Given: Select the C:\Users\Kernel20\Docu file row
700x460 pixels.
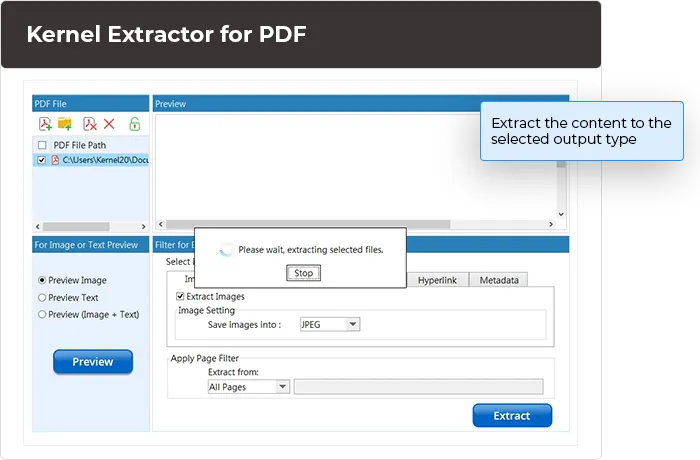Looking at the screenshot, I should click(91, 160).
